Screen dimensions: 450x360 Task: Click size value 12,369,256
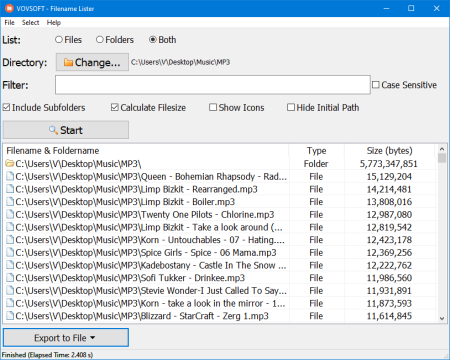coord(389,252)
